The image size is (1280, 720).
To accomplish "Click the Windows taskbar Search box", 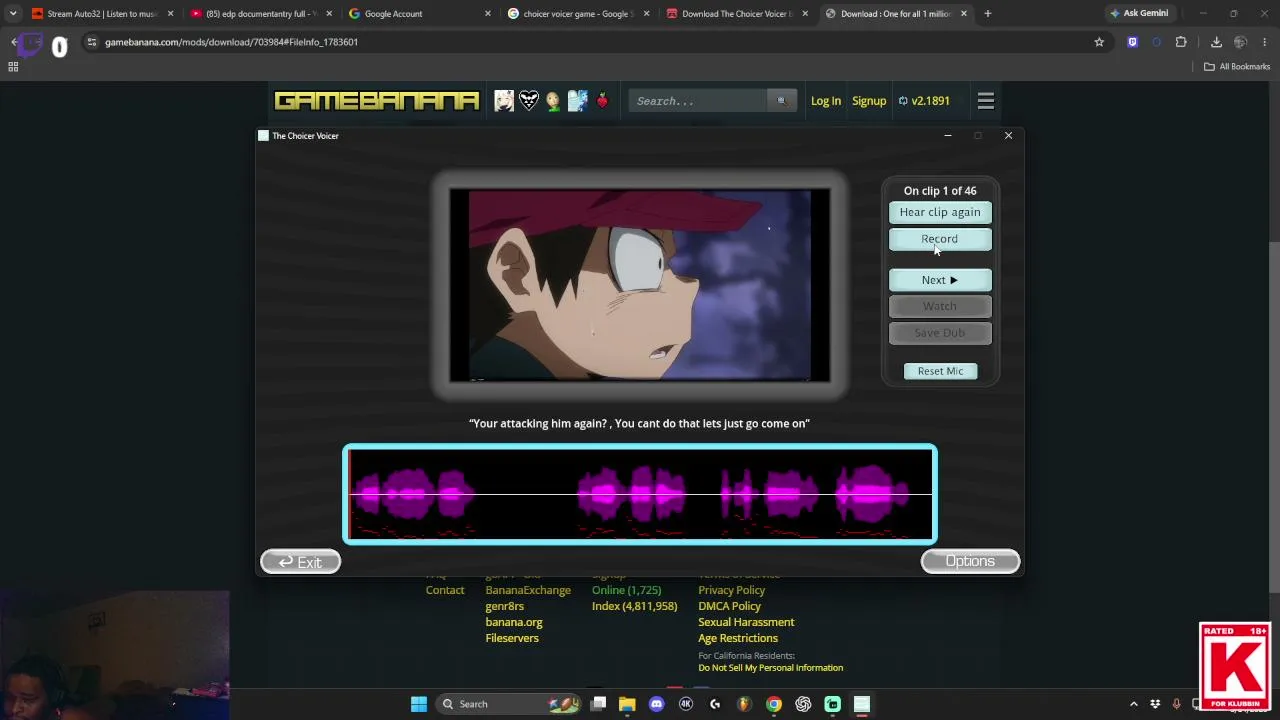I will tap(508, 704).
